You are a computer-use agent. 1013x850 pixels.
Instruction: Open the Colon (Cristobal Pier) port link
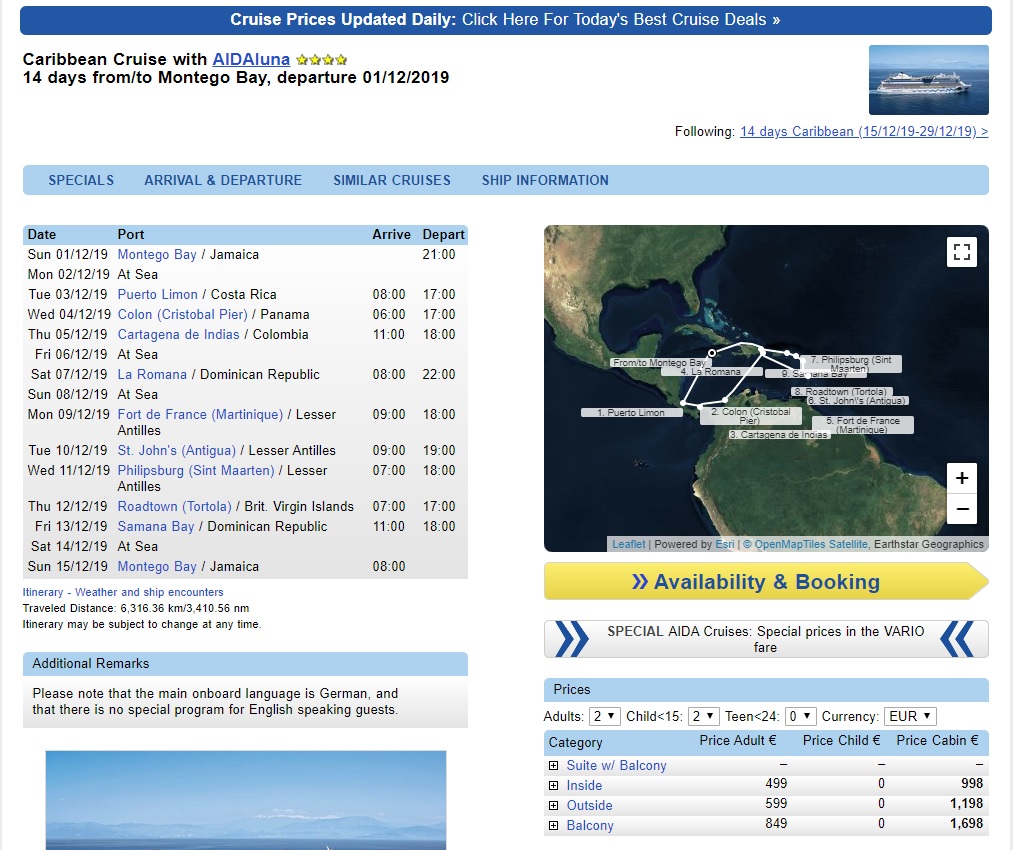click(x=183, y=315)
